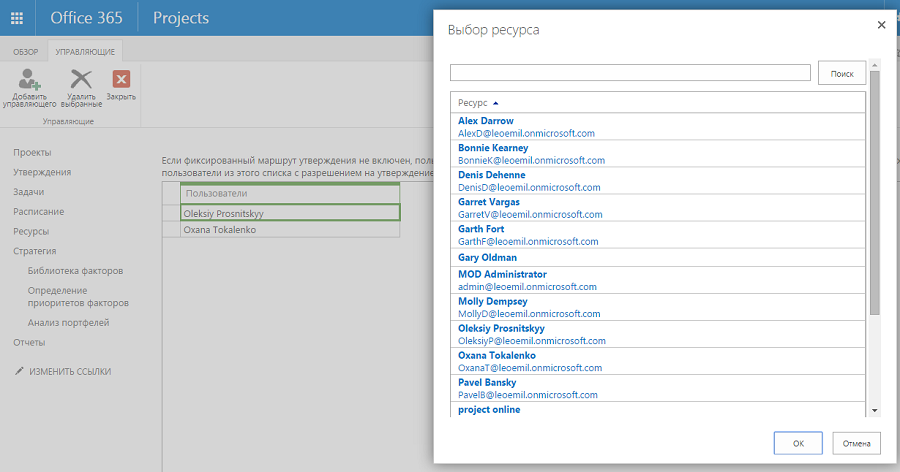The width and height of the screenshot is (900, 472).
Task: Open Анализ портфелей sub-link
Action: 68,322
